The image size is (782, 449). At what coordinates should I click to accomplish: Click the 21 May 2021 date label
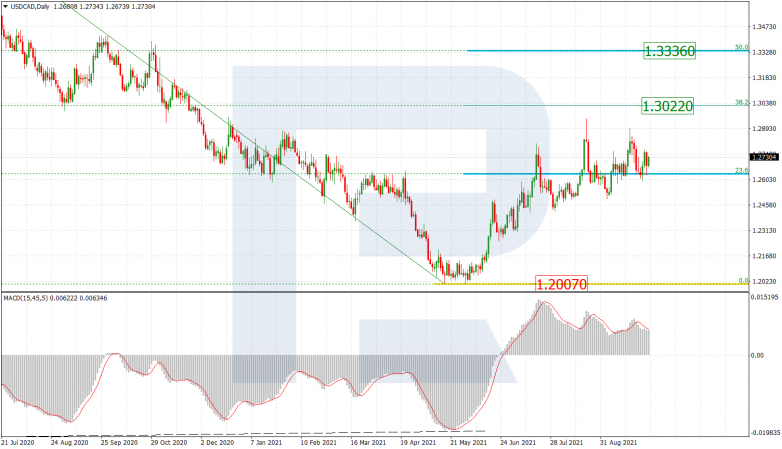tap(468, 443)
